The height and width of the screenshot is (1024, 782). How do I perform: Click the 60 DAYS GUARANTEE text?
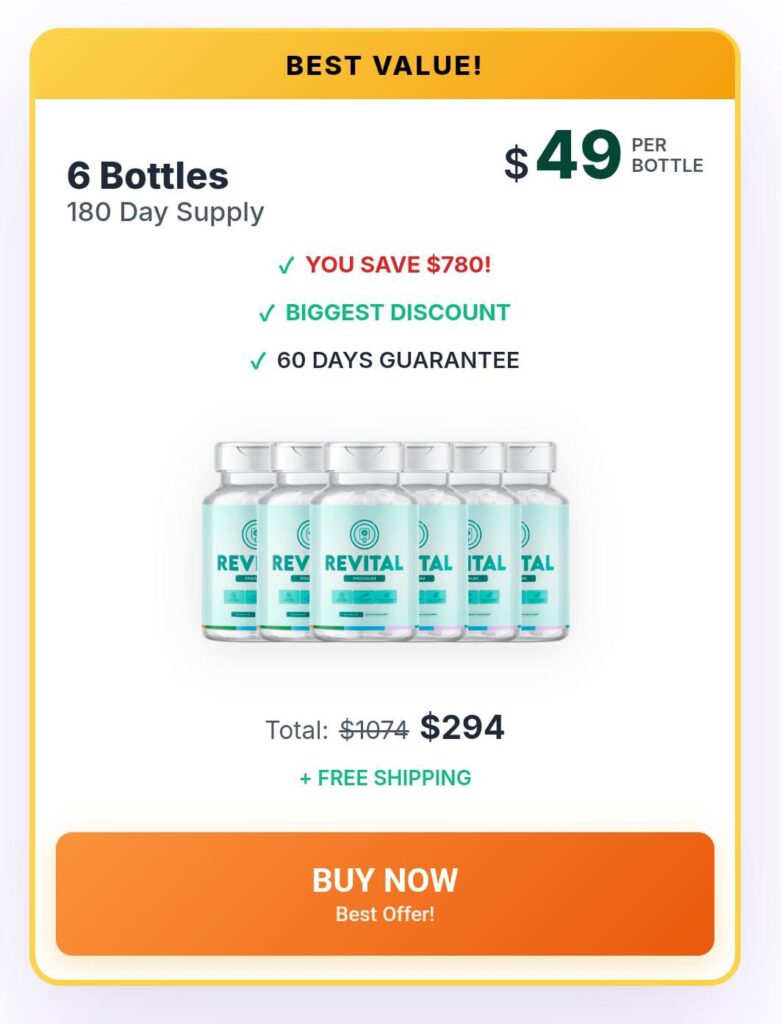click(398, 360)
